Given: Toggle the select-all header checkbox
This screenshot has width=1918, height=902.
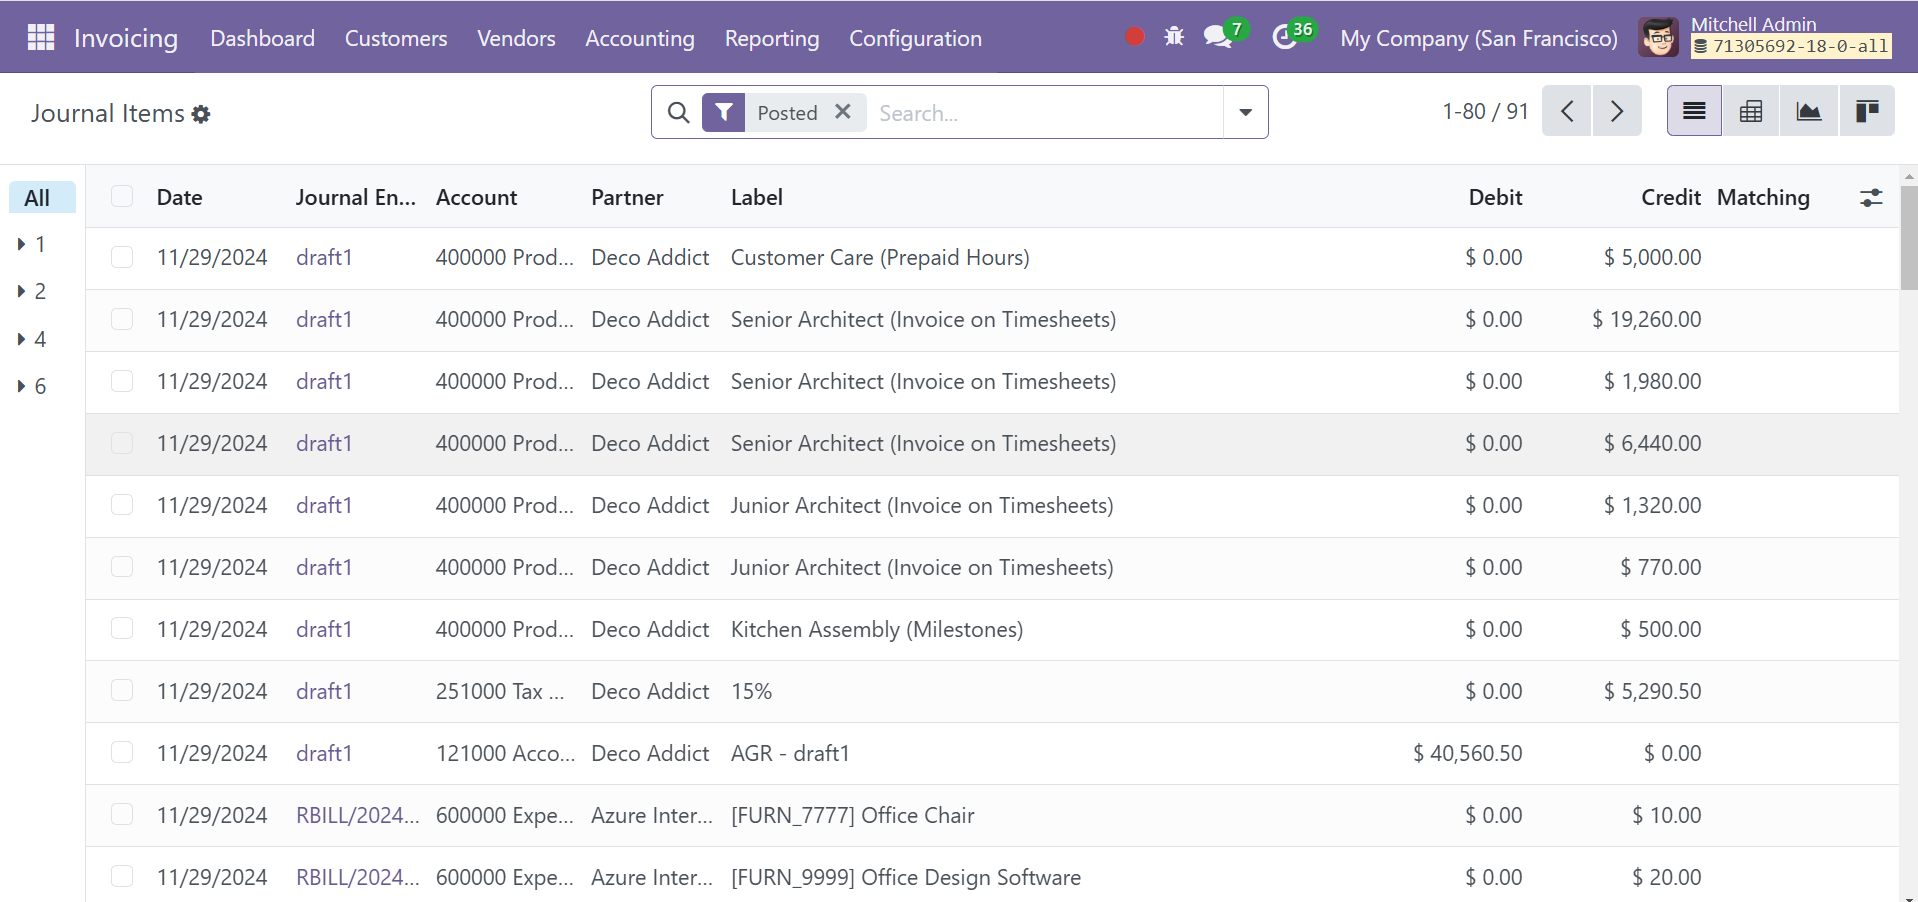Looking at the screenshot, I should [122, 196].
